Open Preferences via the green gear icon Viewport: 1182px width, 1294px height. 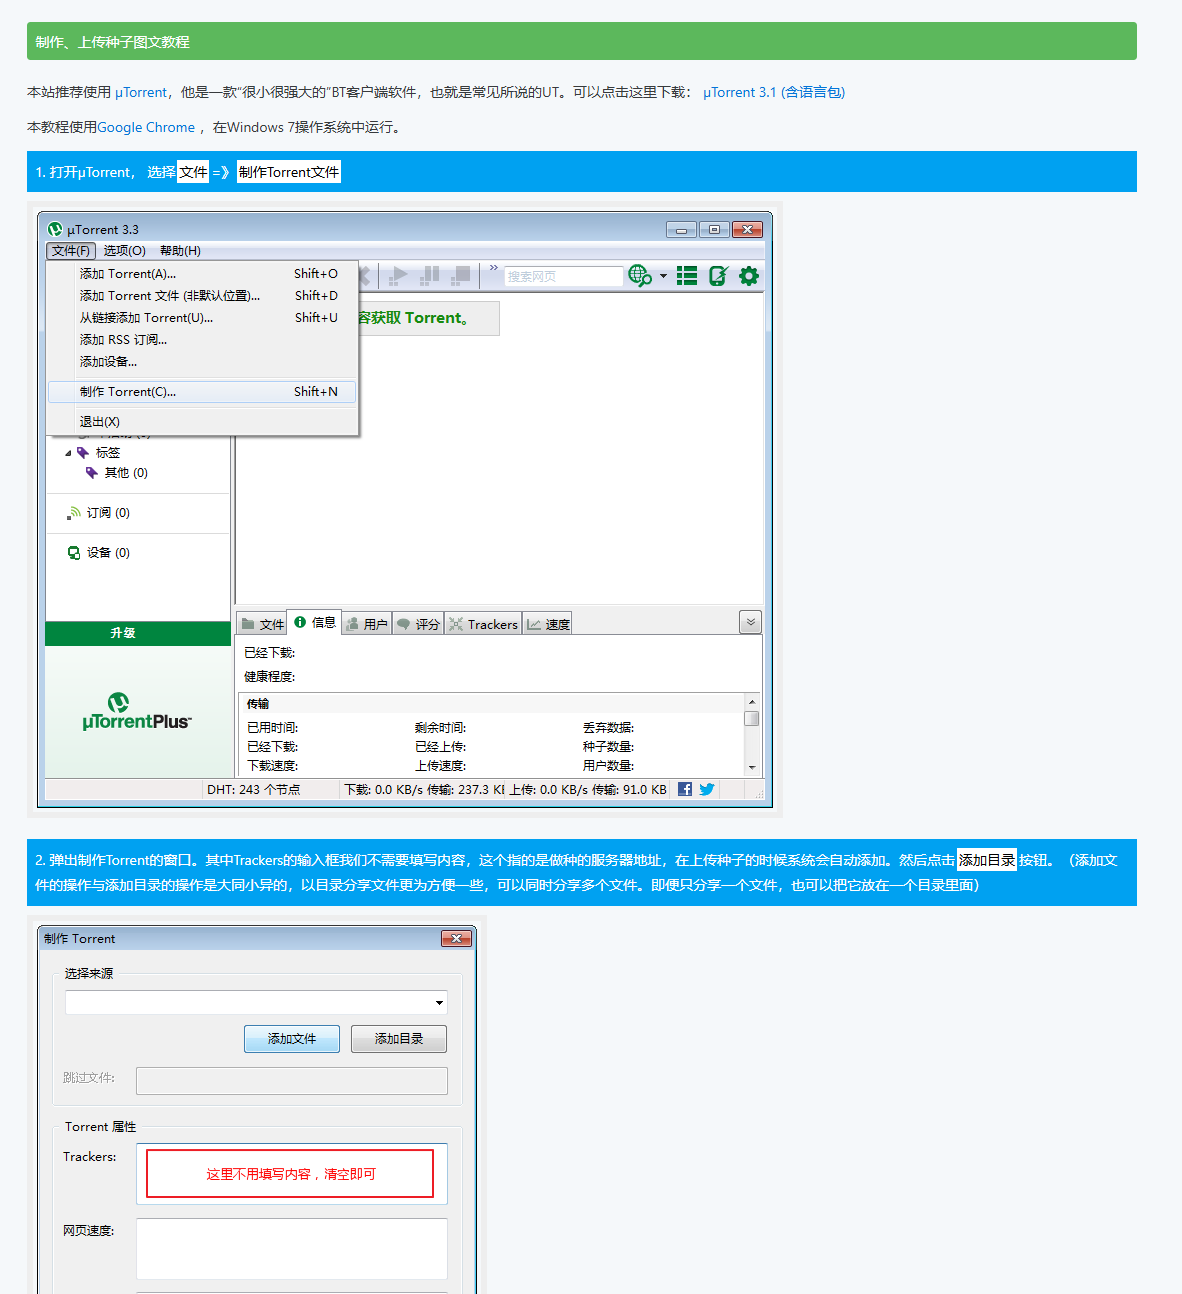click(x=749, y=275)
